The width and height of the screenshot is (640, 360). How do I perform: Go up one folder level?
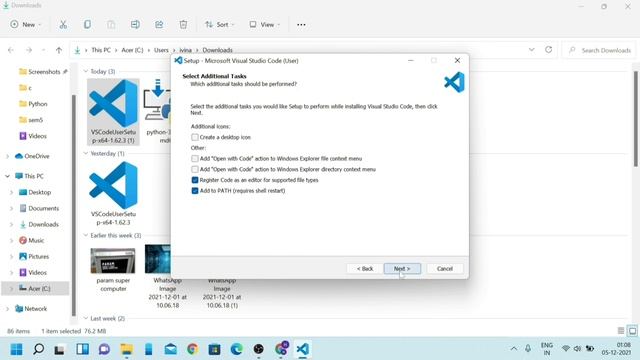59,50
